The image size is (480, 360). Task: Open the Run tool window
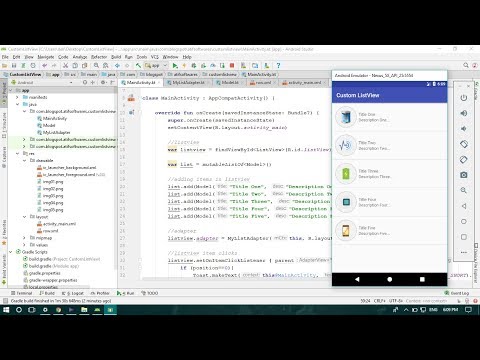126,293
